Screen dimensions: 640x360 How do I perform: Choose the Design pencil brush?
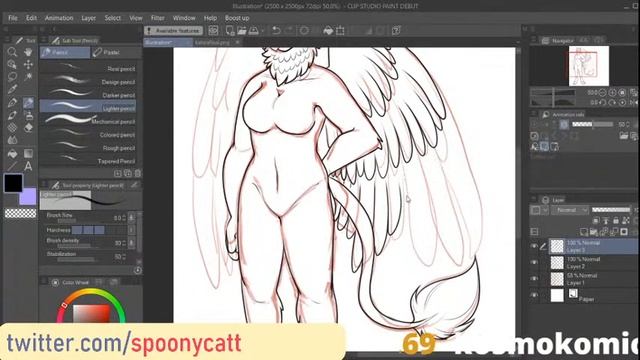click(x=88, y=81)
